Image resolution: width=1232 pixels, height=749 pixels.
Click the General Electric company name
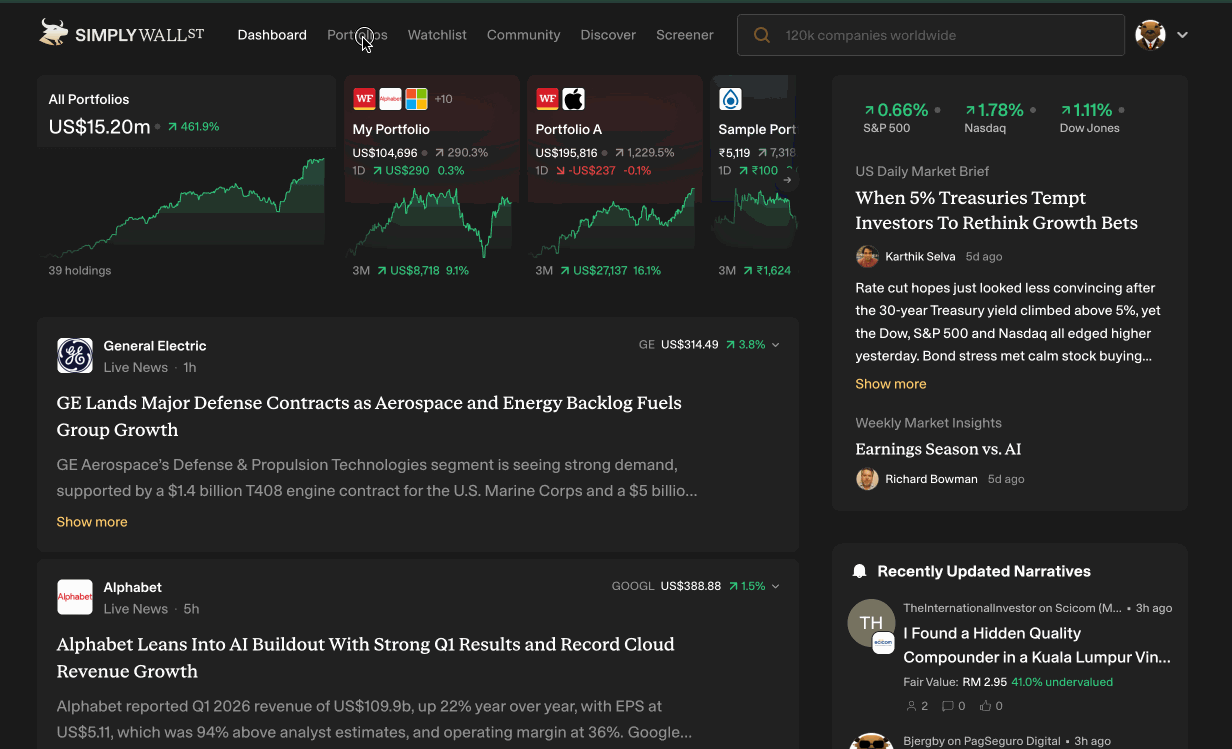tap(155, 346)
